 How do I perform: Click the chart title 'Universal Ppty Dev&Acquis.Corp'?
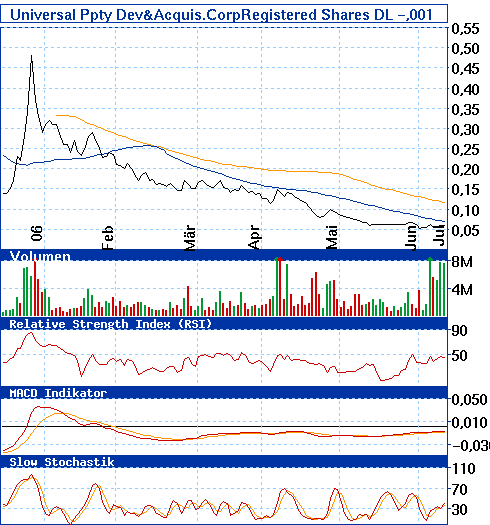(126, 15)
